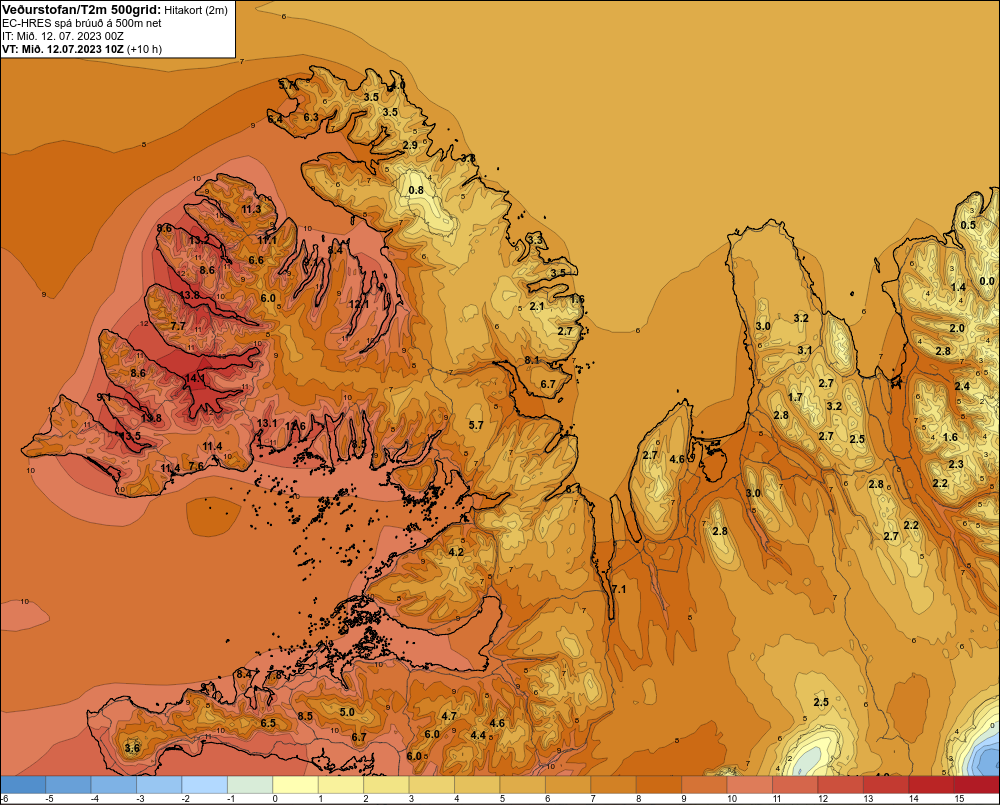Click the 7.8 temperature value

click(x=274, y=675)
